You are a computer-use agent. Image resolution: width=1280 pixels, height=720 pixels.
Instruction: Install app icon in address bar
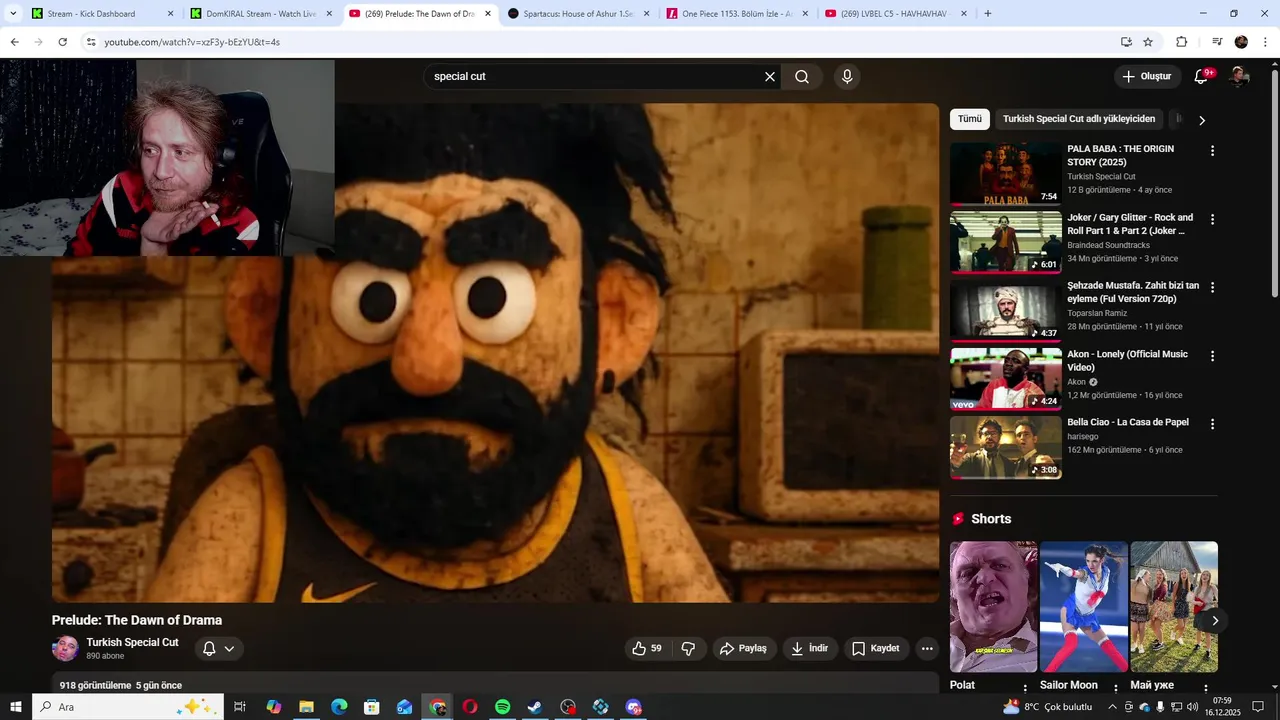coord(1126,42)
